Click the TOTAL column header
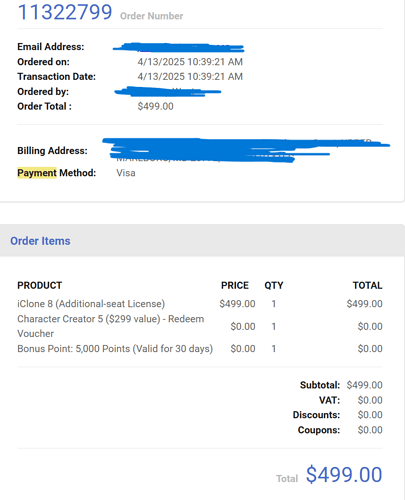 (x=367, y=285)
